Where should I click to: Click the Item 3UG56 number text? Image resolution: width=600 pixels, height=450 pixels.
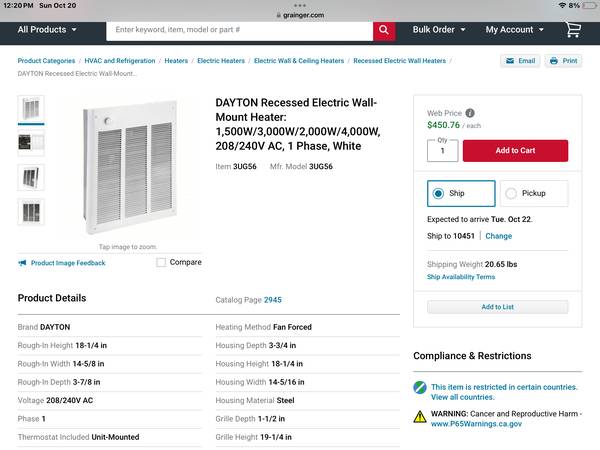point(236,166)
